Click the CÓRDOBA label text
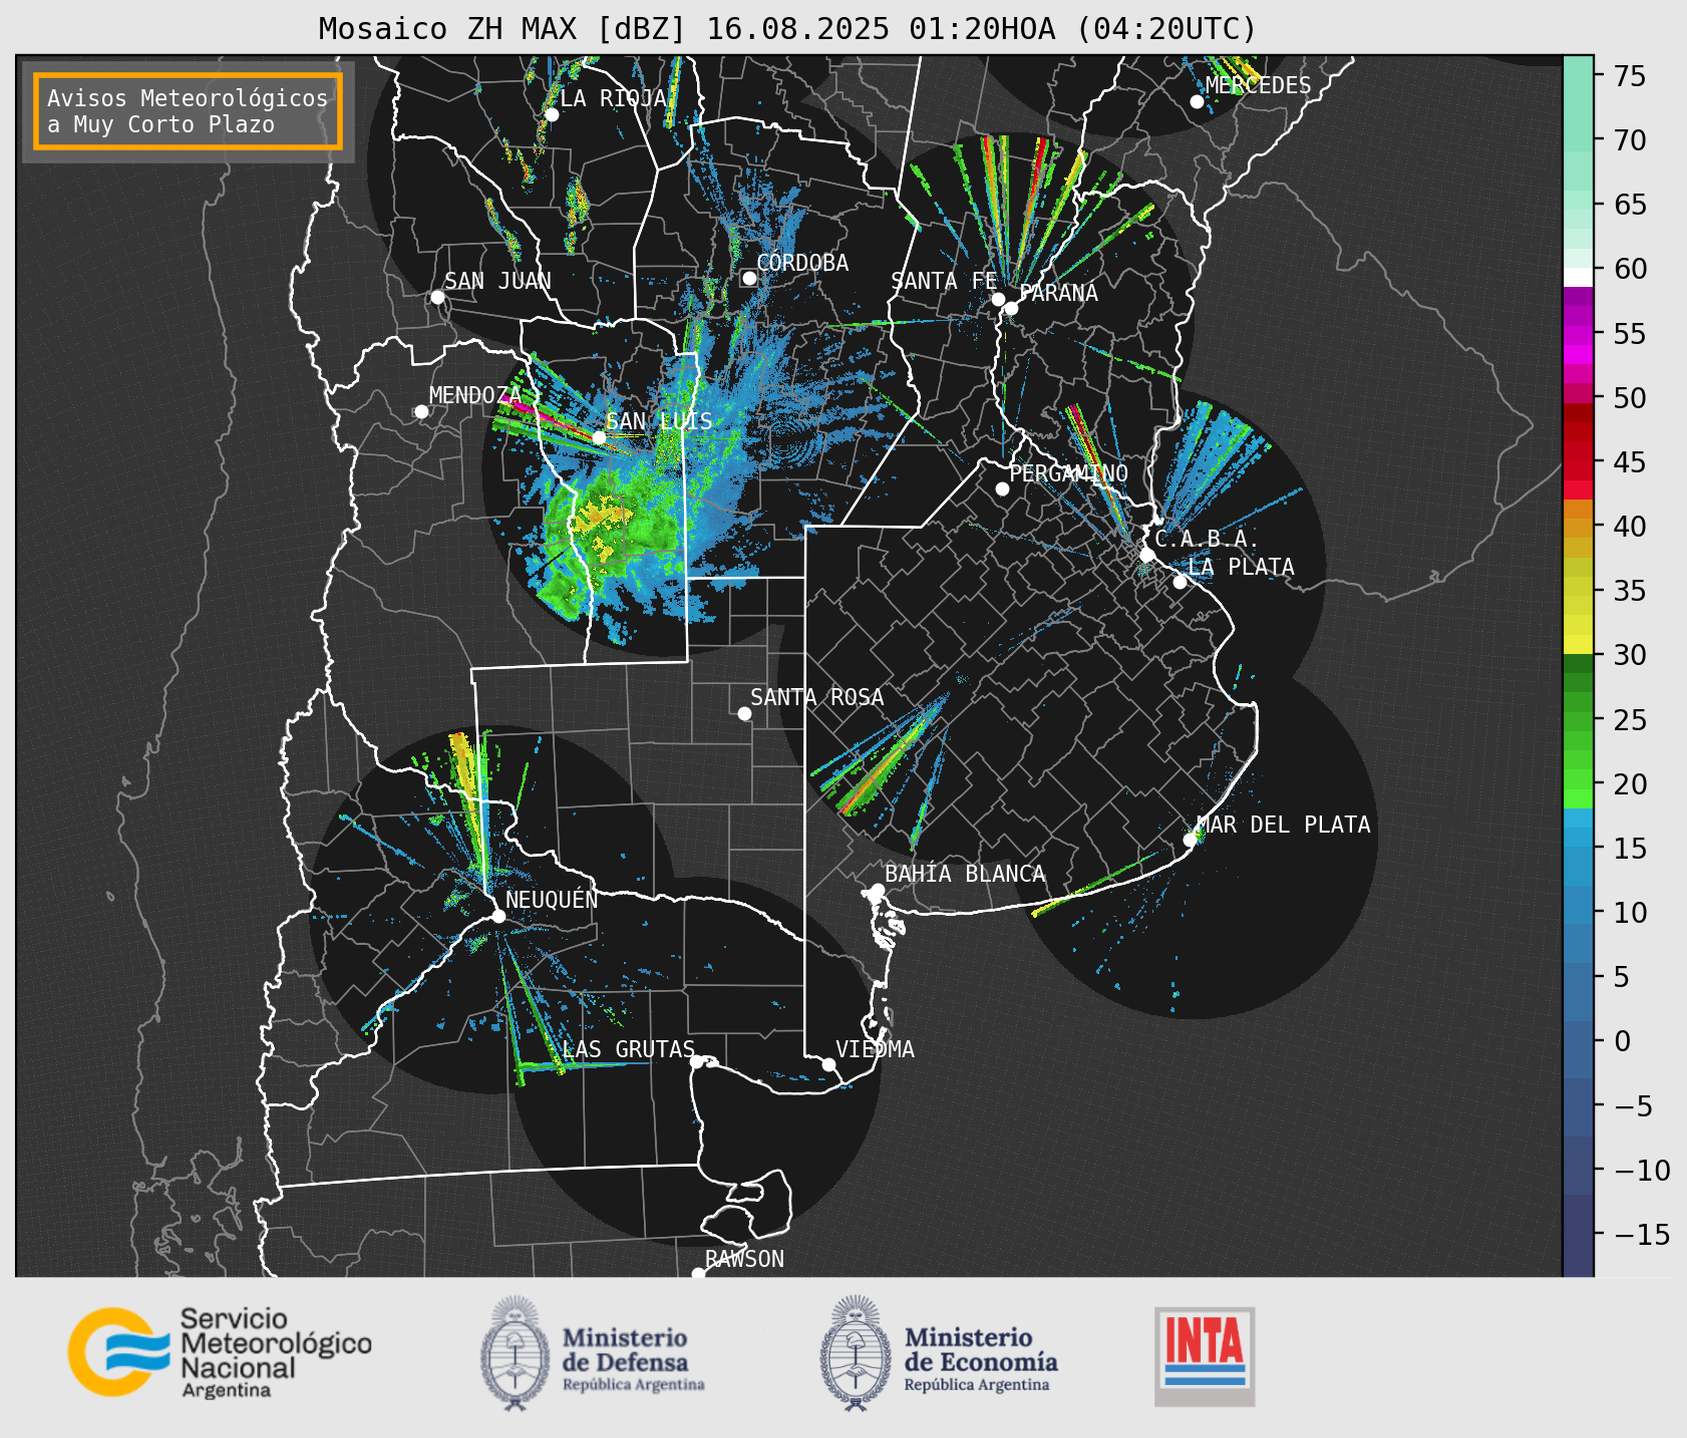Image resolution: width=1687 pixels, height=1438 pixels. pos(803,263)
